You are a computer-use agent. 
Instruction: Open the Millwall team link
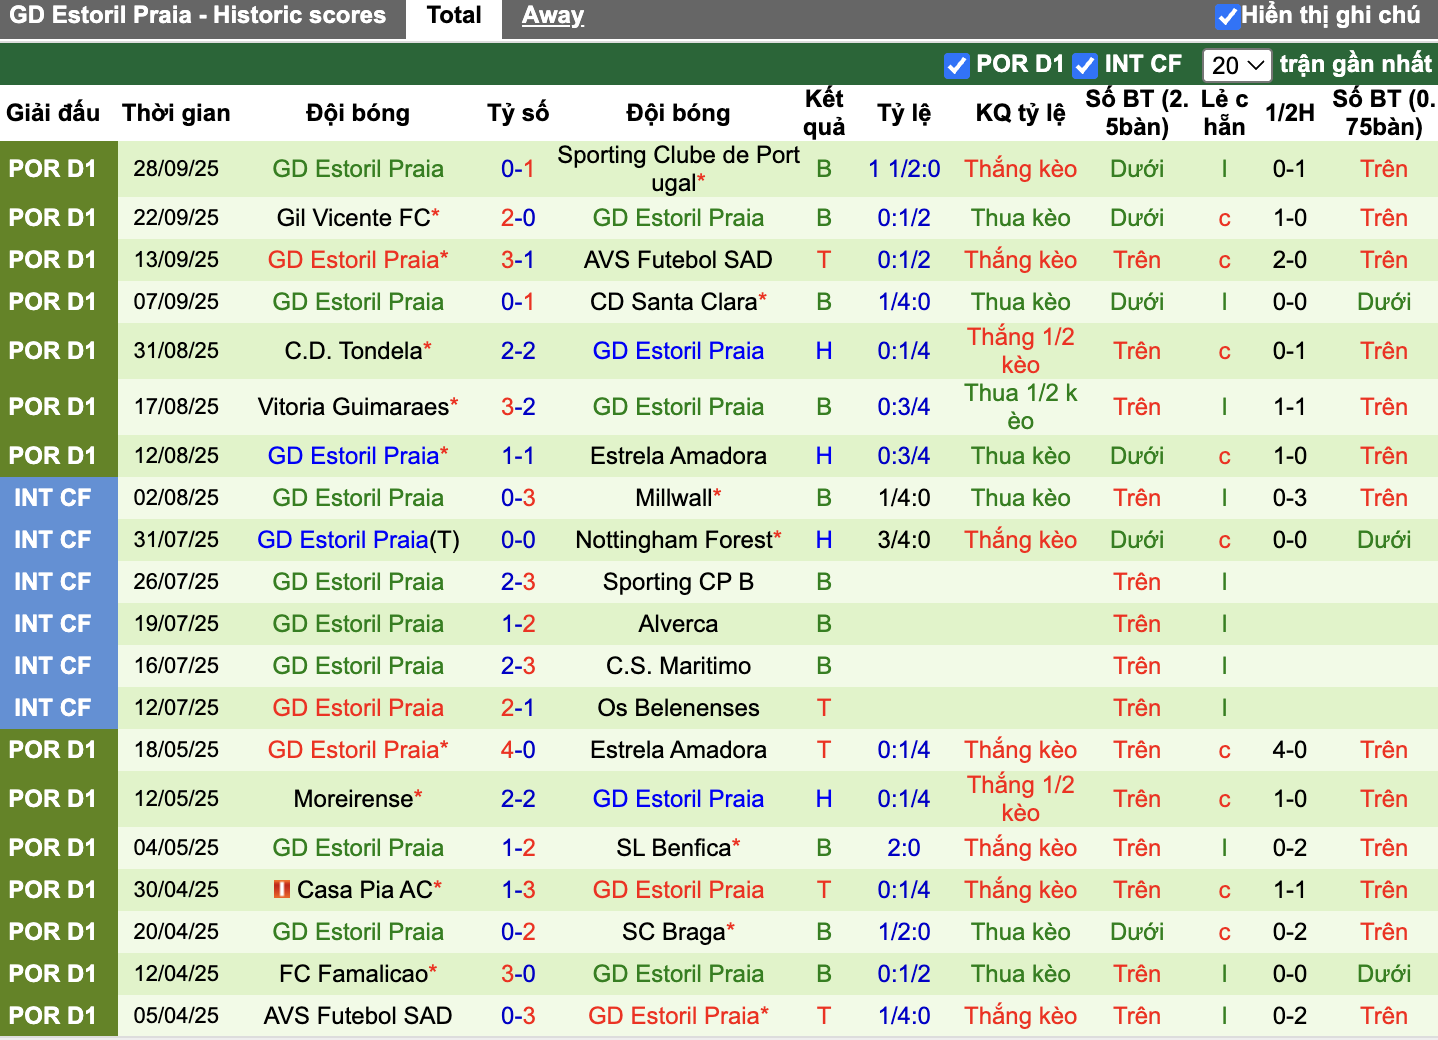point(673,498)
